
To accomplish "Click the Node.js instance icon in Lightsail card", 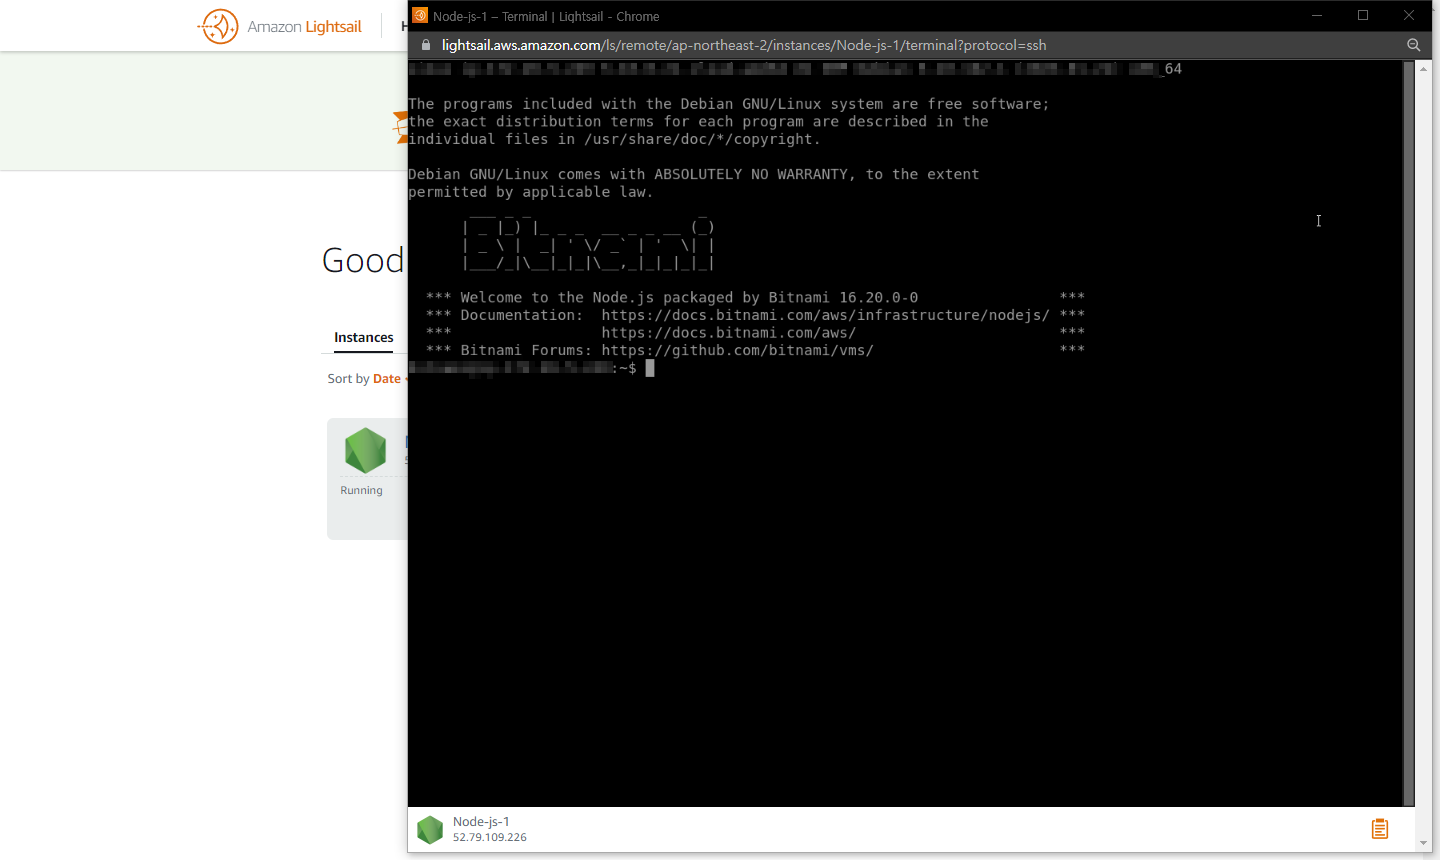I will coord(365,450).
